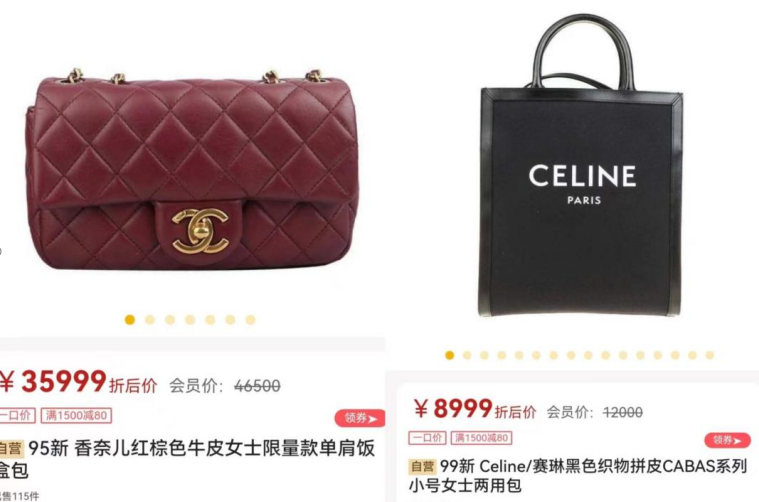Click the crossed-out 46500 member price
This screenshot has width=759, height=502.
pos(257,386)
